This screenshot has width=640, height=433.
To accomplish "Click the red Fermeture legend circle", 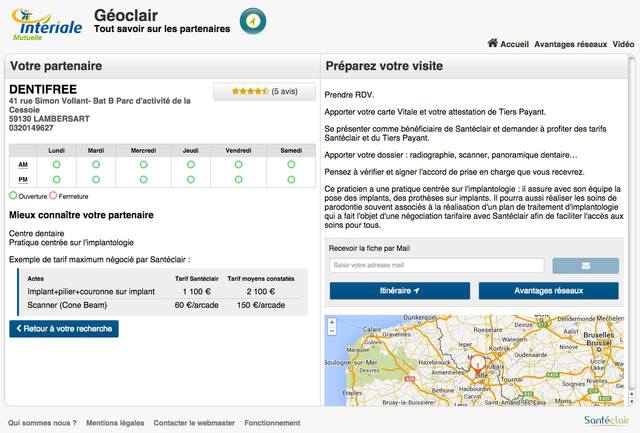I will coord(53,195).
